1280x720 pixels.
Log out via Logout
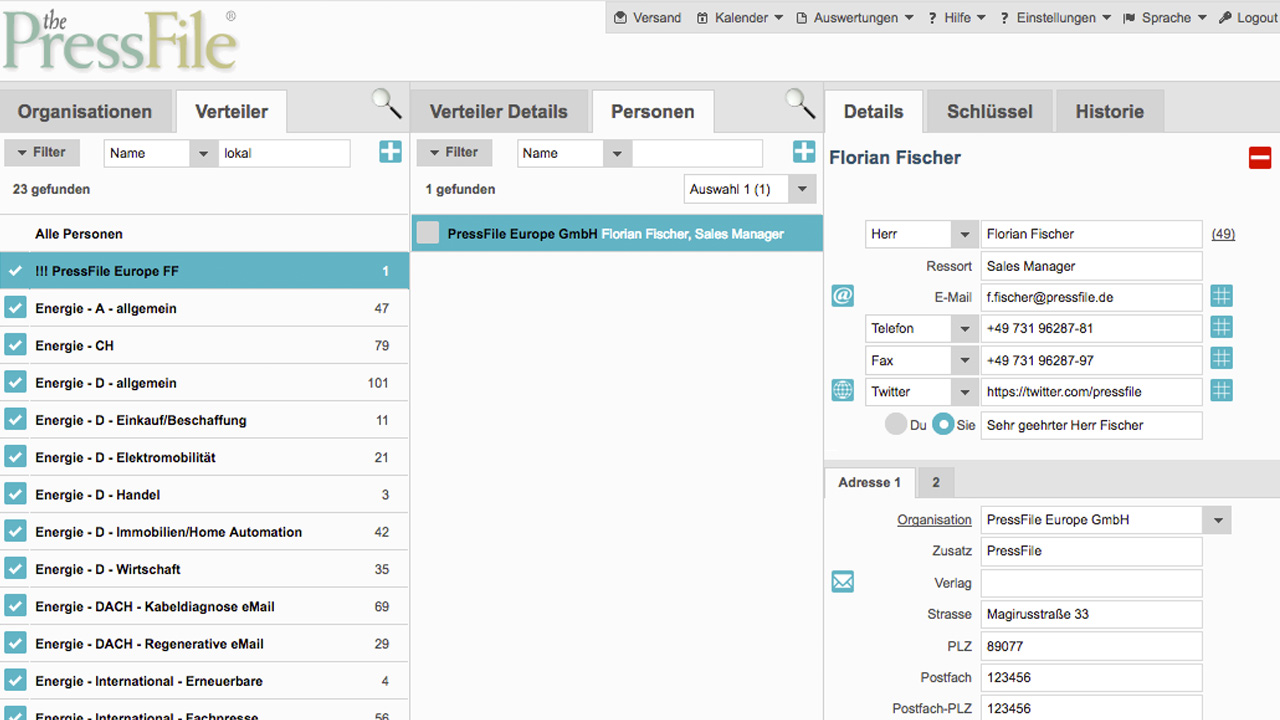pos(1248,18)
